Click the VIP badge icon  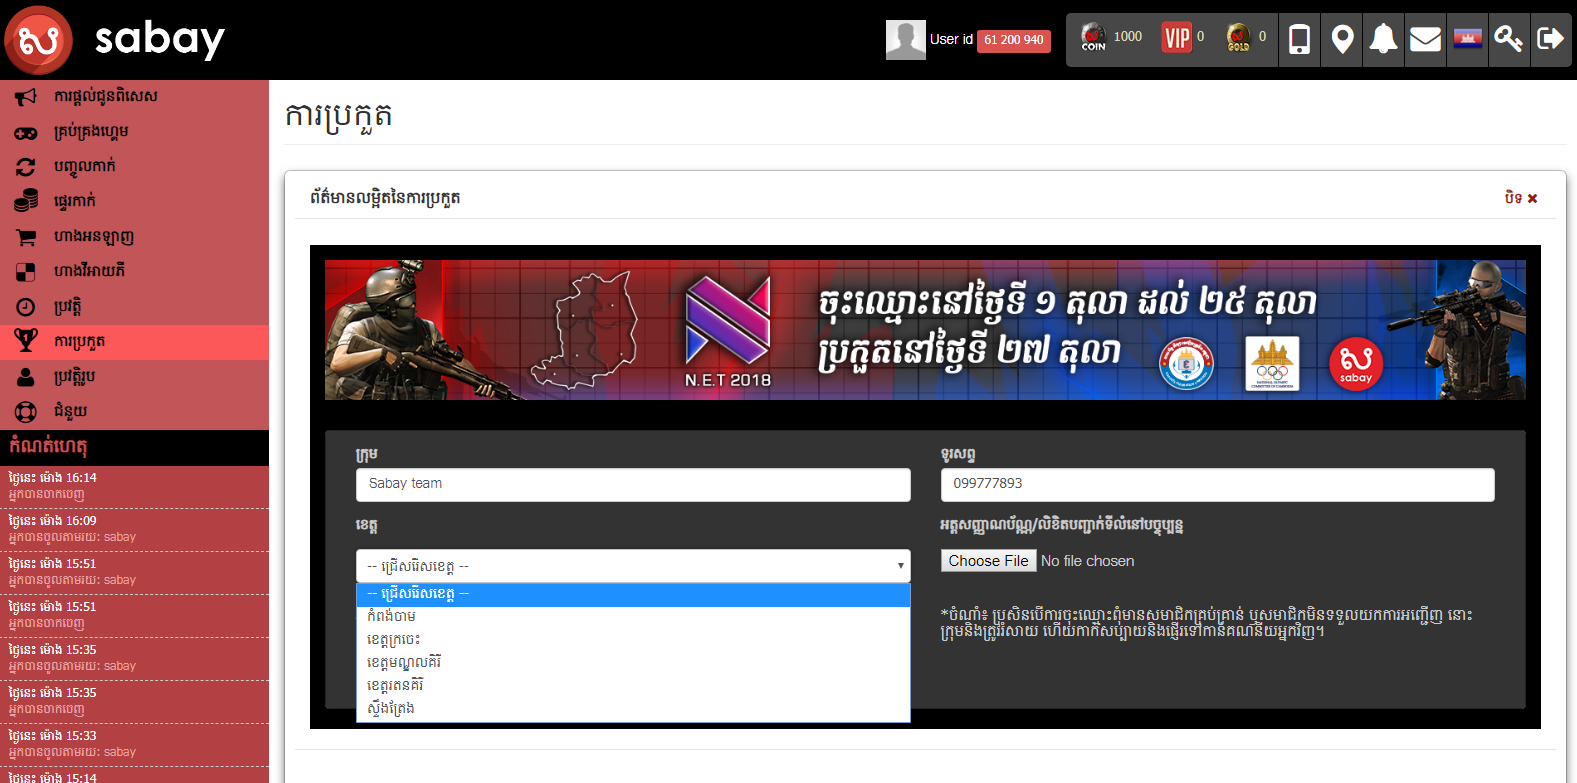pos(1177,39)
